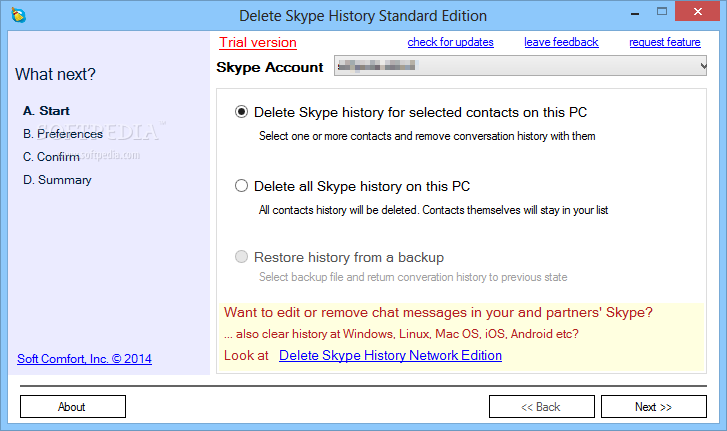Click 'also clear history at Windows, Linux' text
The image size is (727, 431).
click(x=401, y=334)
